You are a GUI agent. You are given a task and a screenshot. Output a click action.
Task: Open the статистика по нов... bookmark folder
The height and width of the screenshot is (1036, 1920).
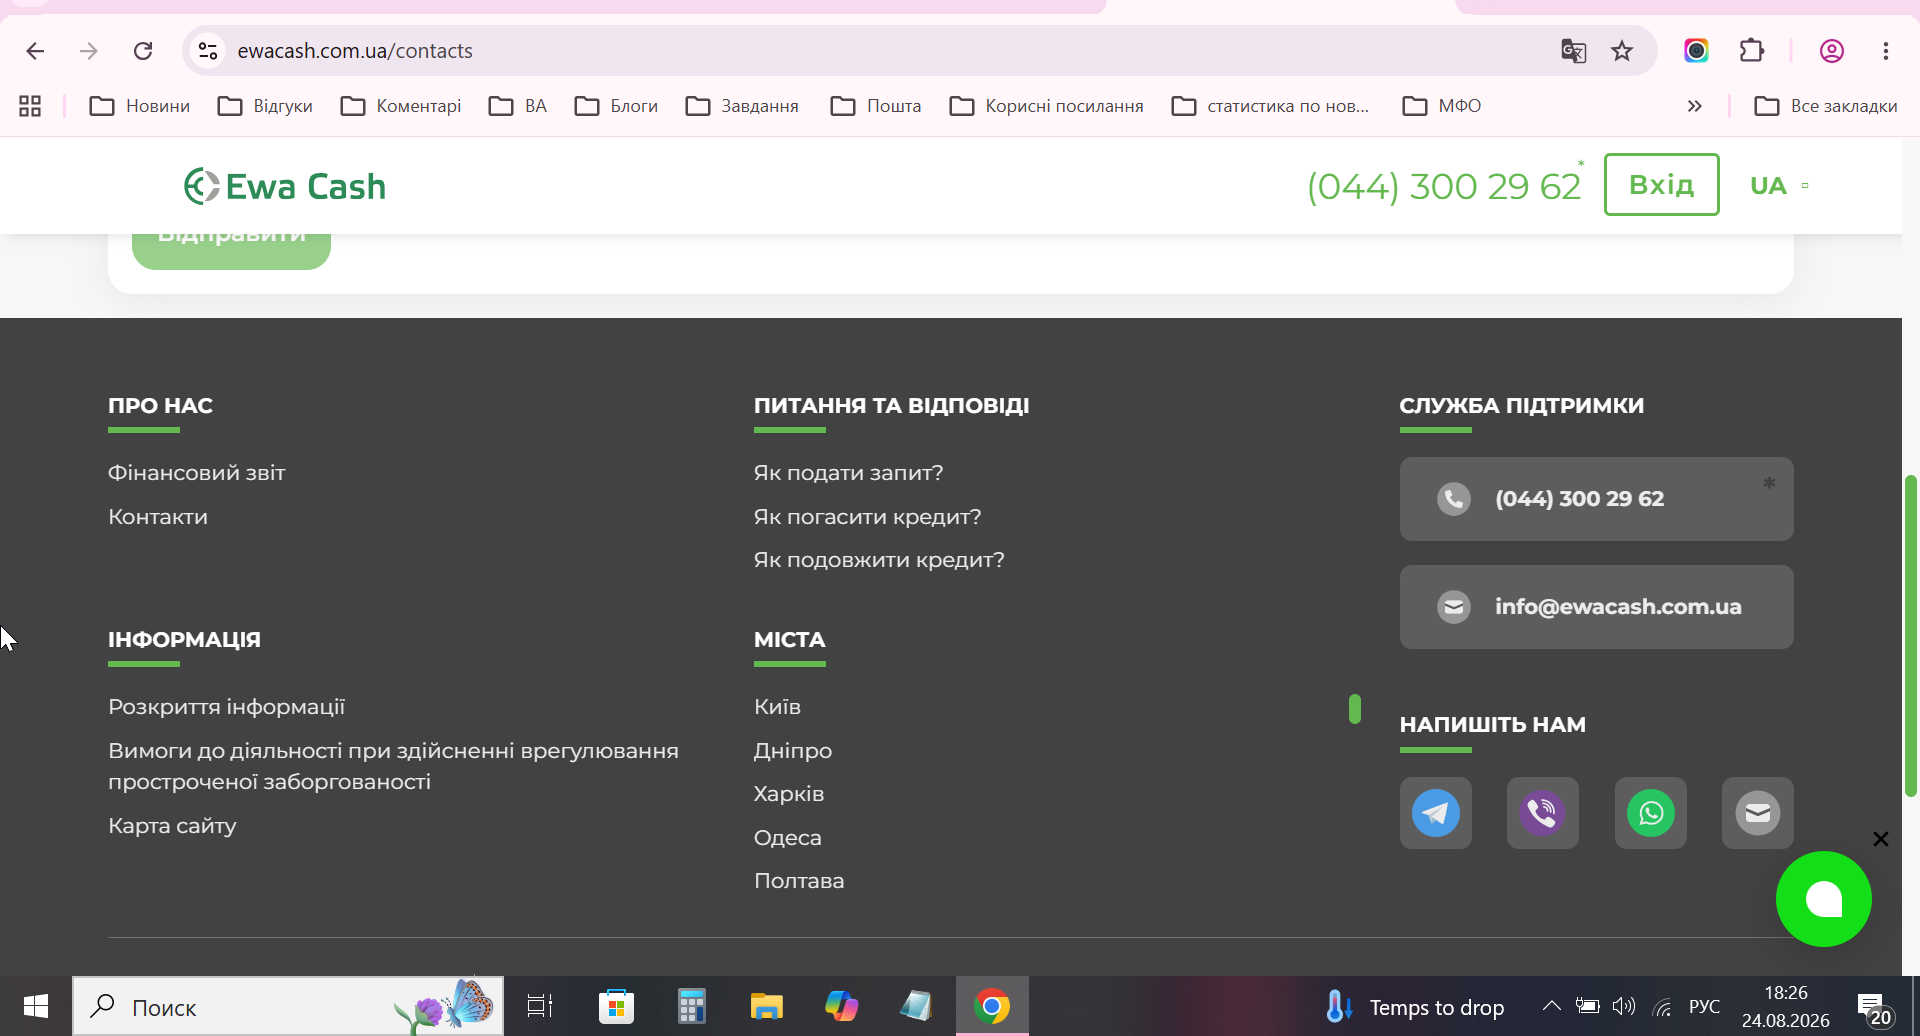(1270, 106)
